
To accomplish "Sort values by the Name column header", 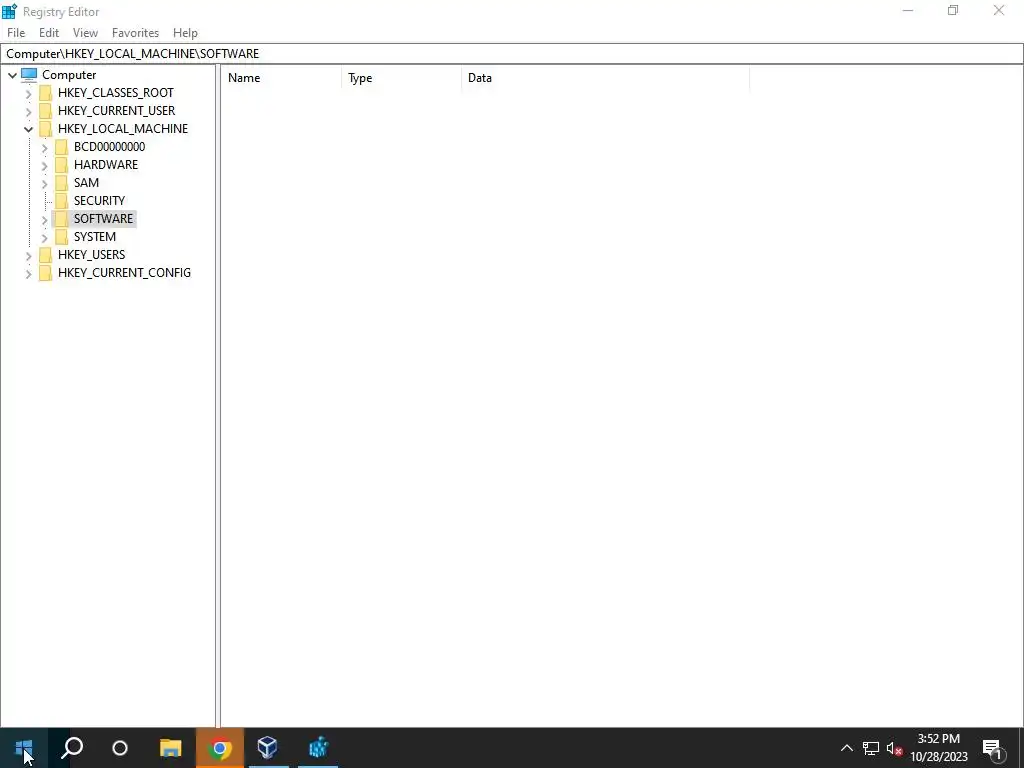I will [x=281, y=78].
